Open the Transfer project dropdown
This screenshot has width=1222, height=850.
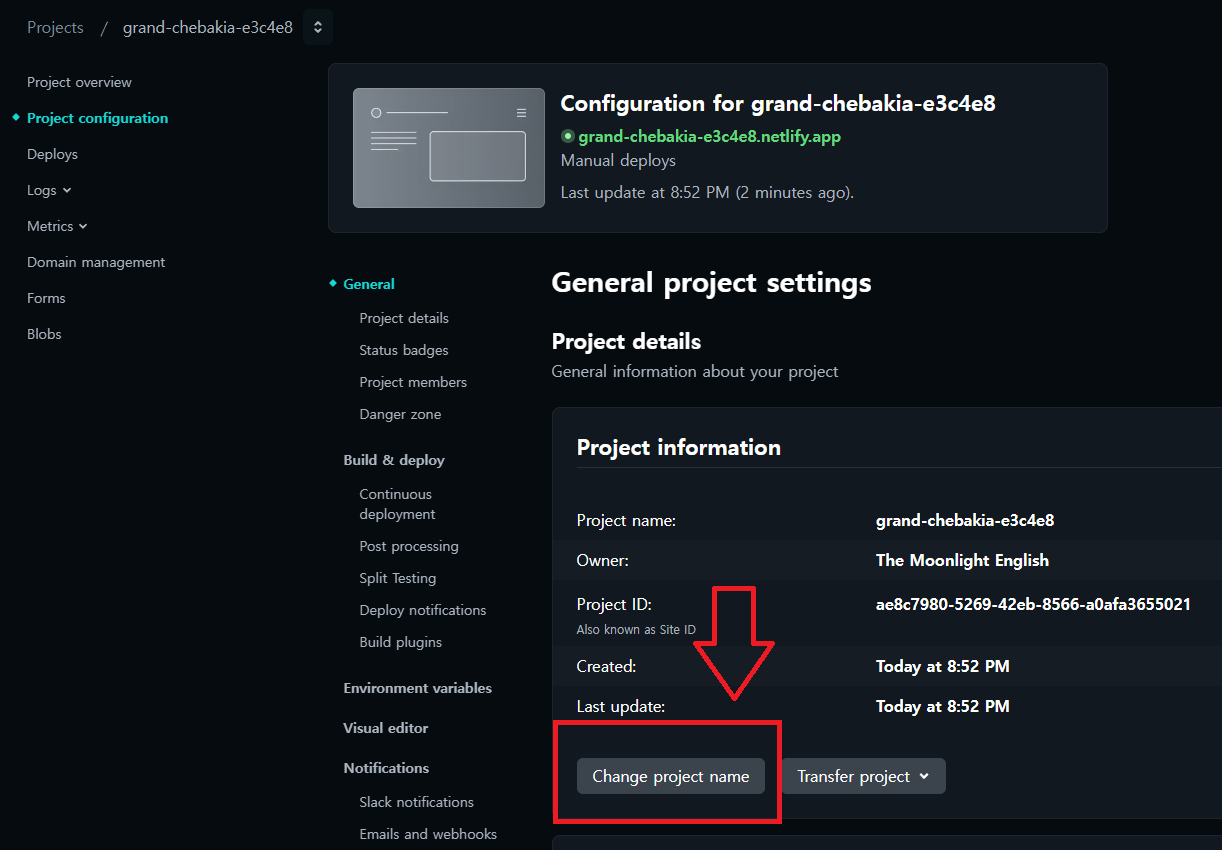point(864,776)
